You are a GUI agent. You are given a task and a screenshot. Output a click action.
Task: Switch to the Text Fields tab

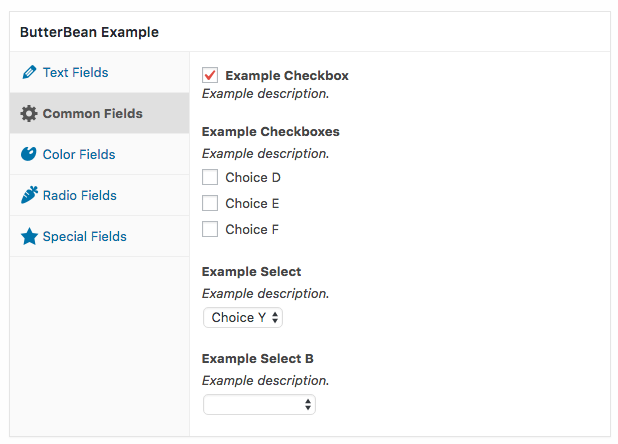click(99, 72)
